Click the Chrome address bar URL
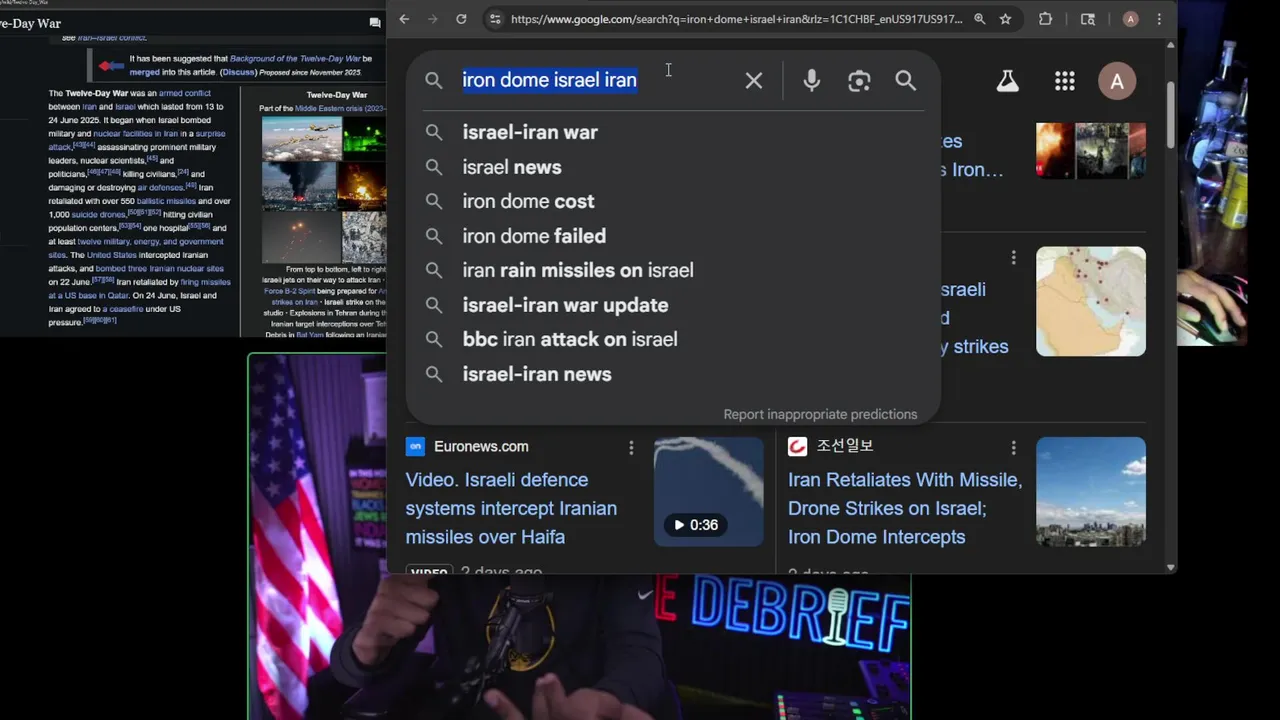The height and width of the screenshot is (720, 1280). tap(736, 19)
